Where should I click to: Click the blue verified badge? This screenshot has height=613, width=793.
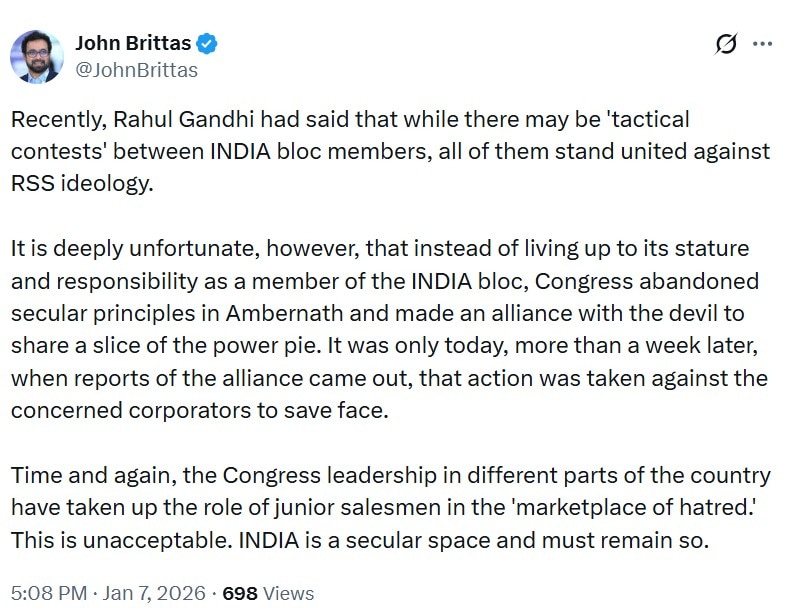point(208,44)
